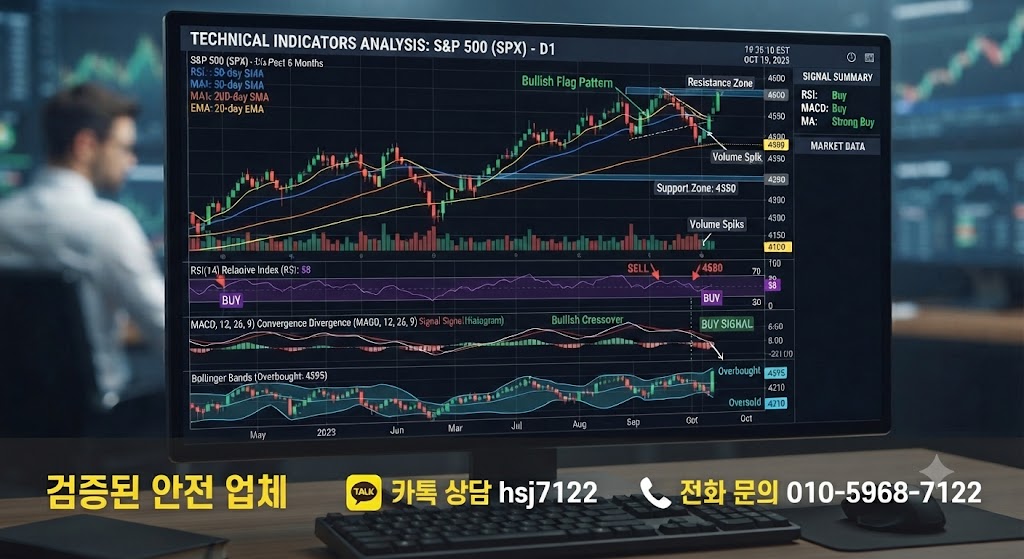Click the yellow KakaoTalk TALK icon

coord(364,492)
